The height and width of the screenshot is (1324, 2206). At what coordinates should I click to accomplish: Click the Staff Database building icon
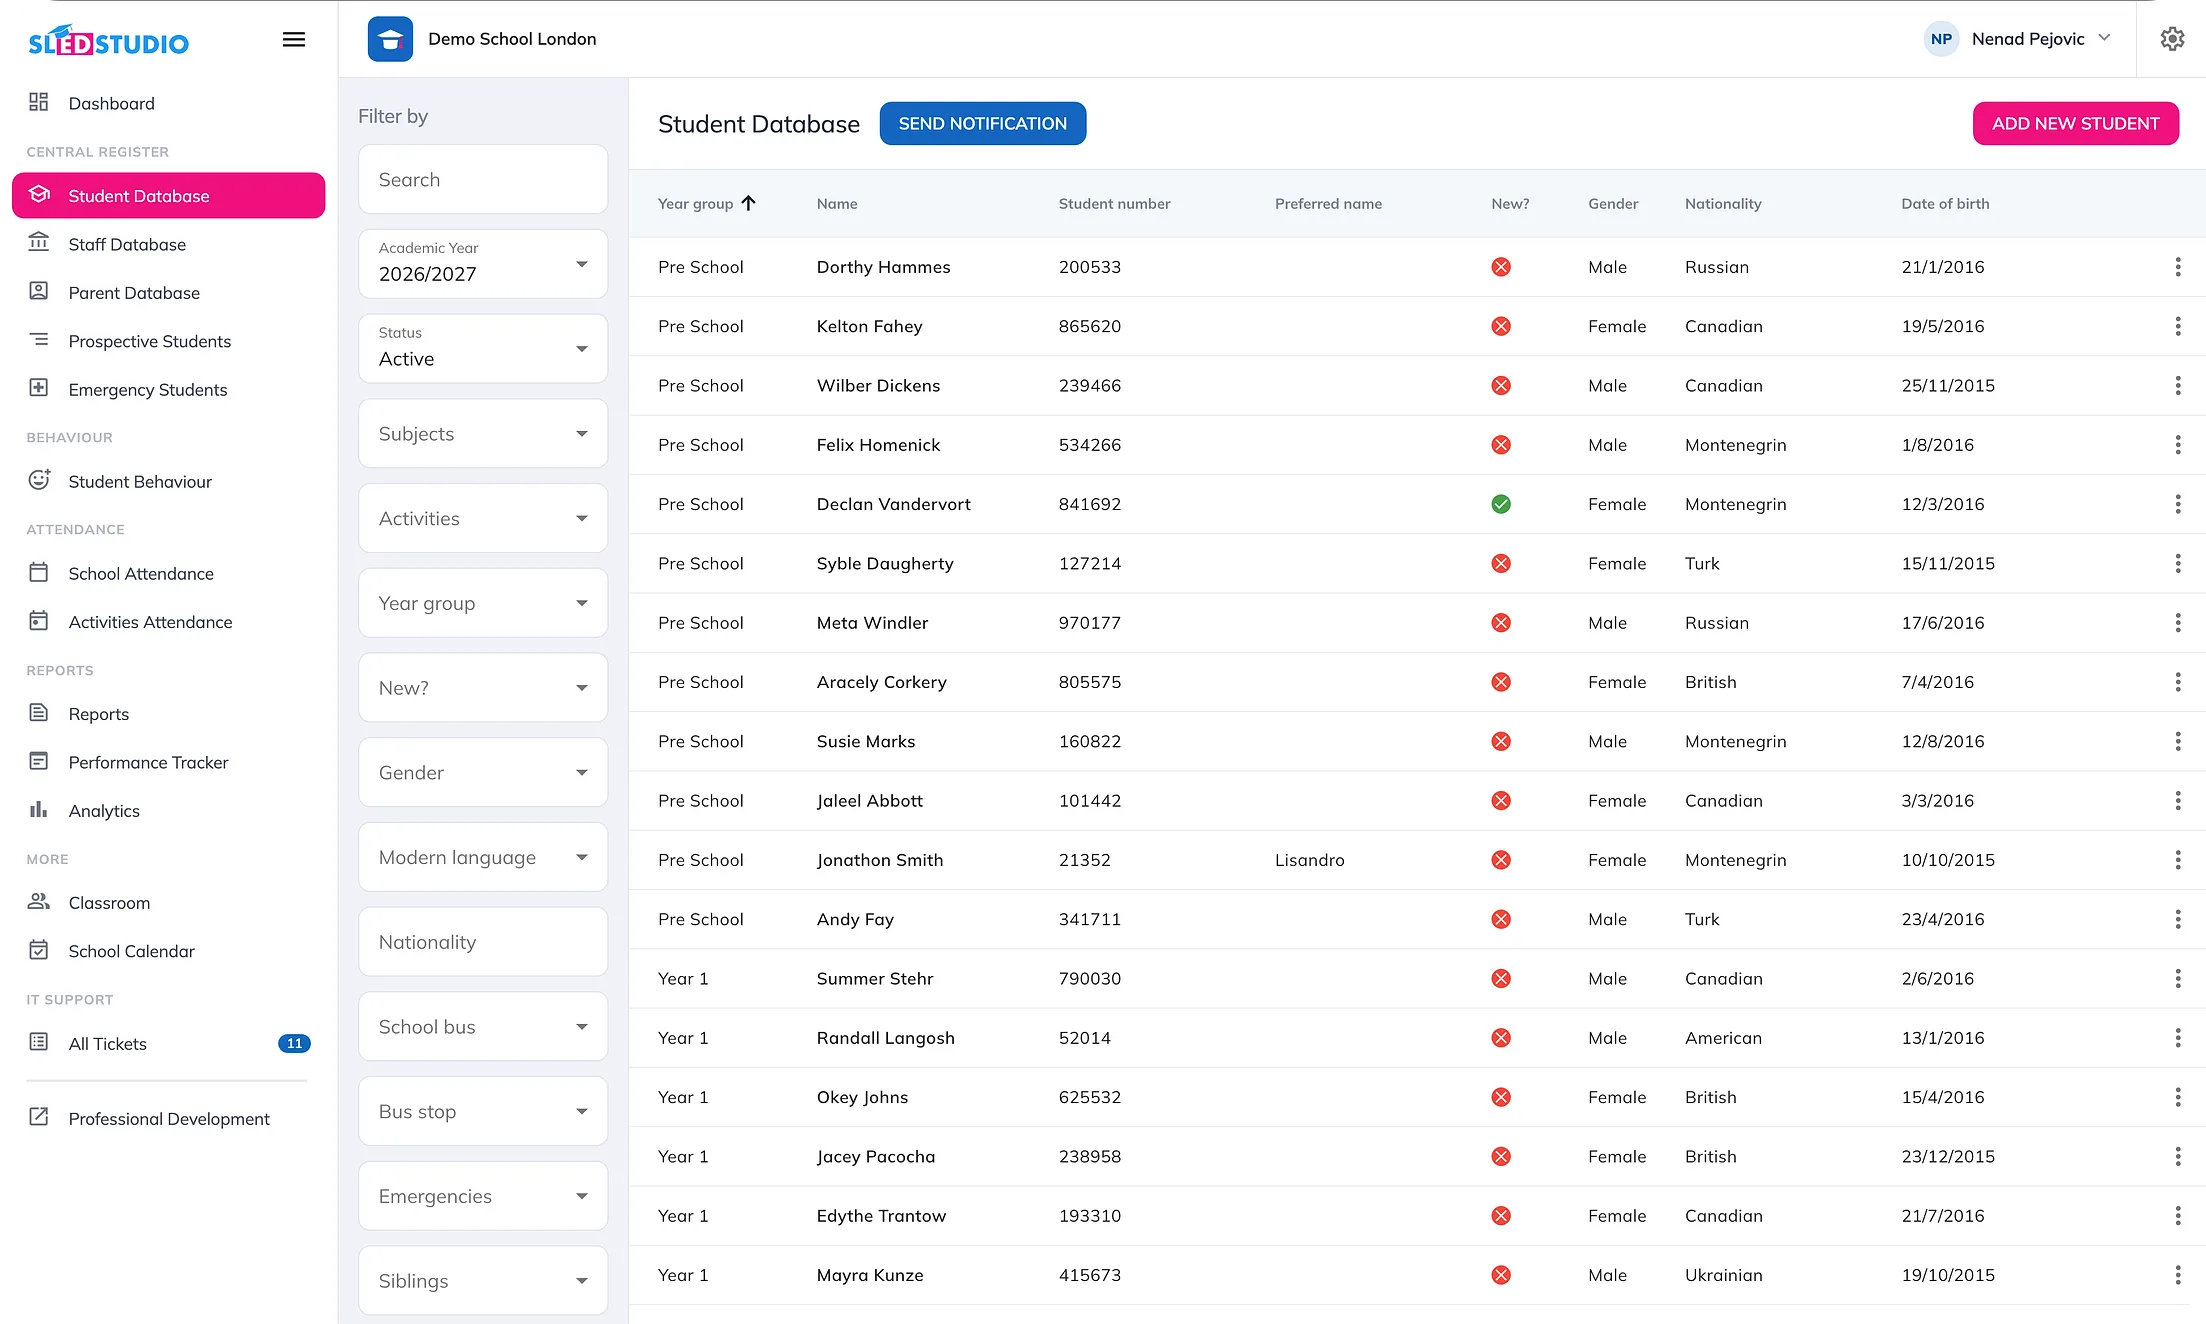39,242
